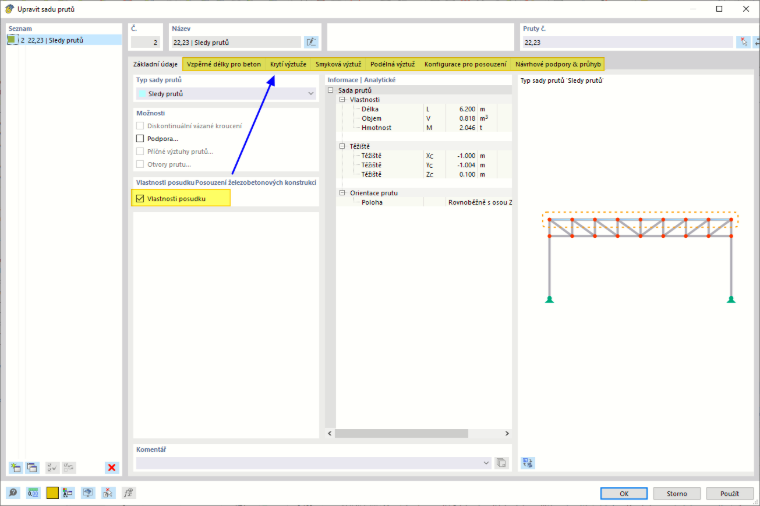Click the edit name icon beside Název

(x=311, y=42)
